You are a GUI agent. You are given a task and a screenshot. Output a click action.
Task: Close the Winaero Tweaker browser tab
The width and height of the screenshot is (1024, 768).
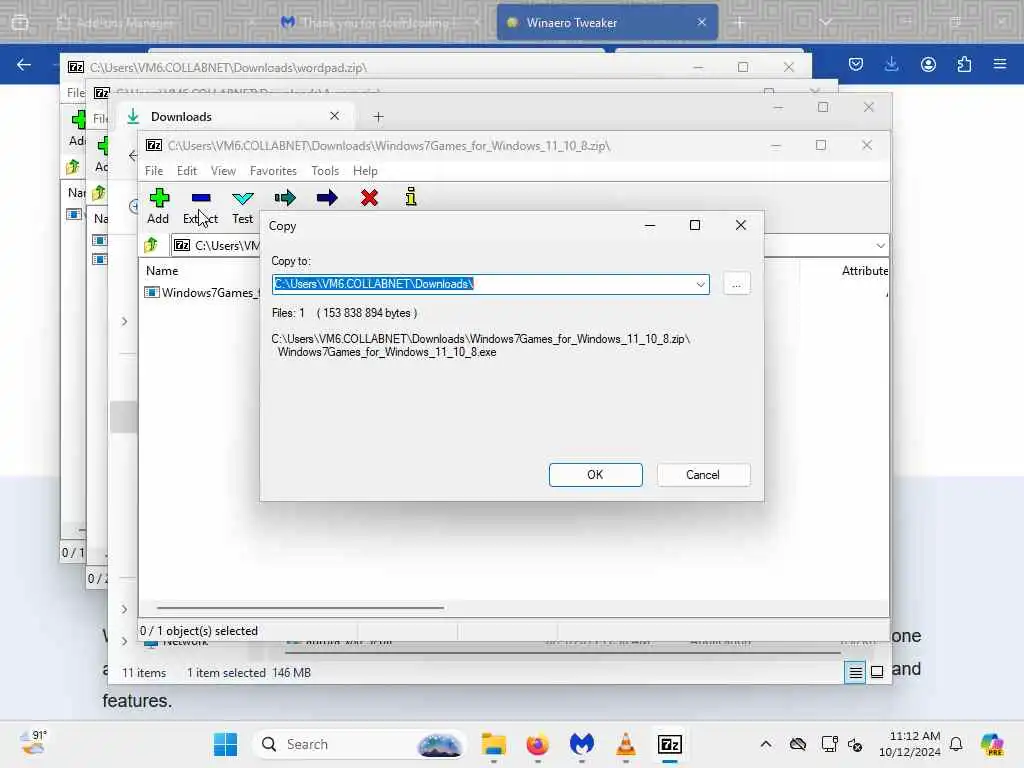coord(701,22)
